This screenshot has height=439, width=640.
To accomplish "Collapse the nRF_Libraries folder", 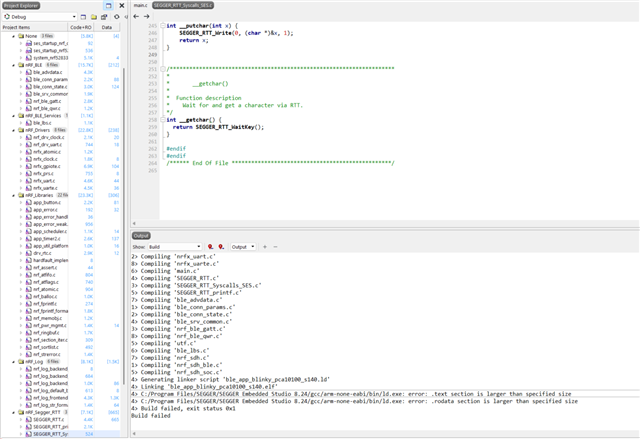I will [x=14, y=195].
